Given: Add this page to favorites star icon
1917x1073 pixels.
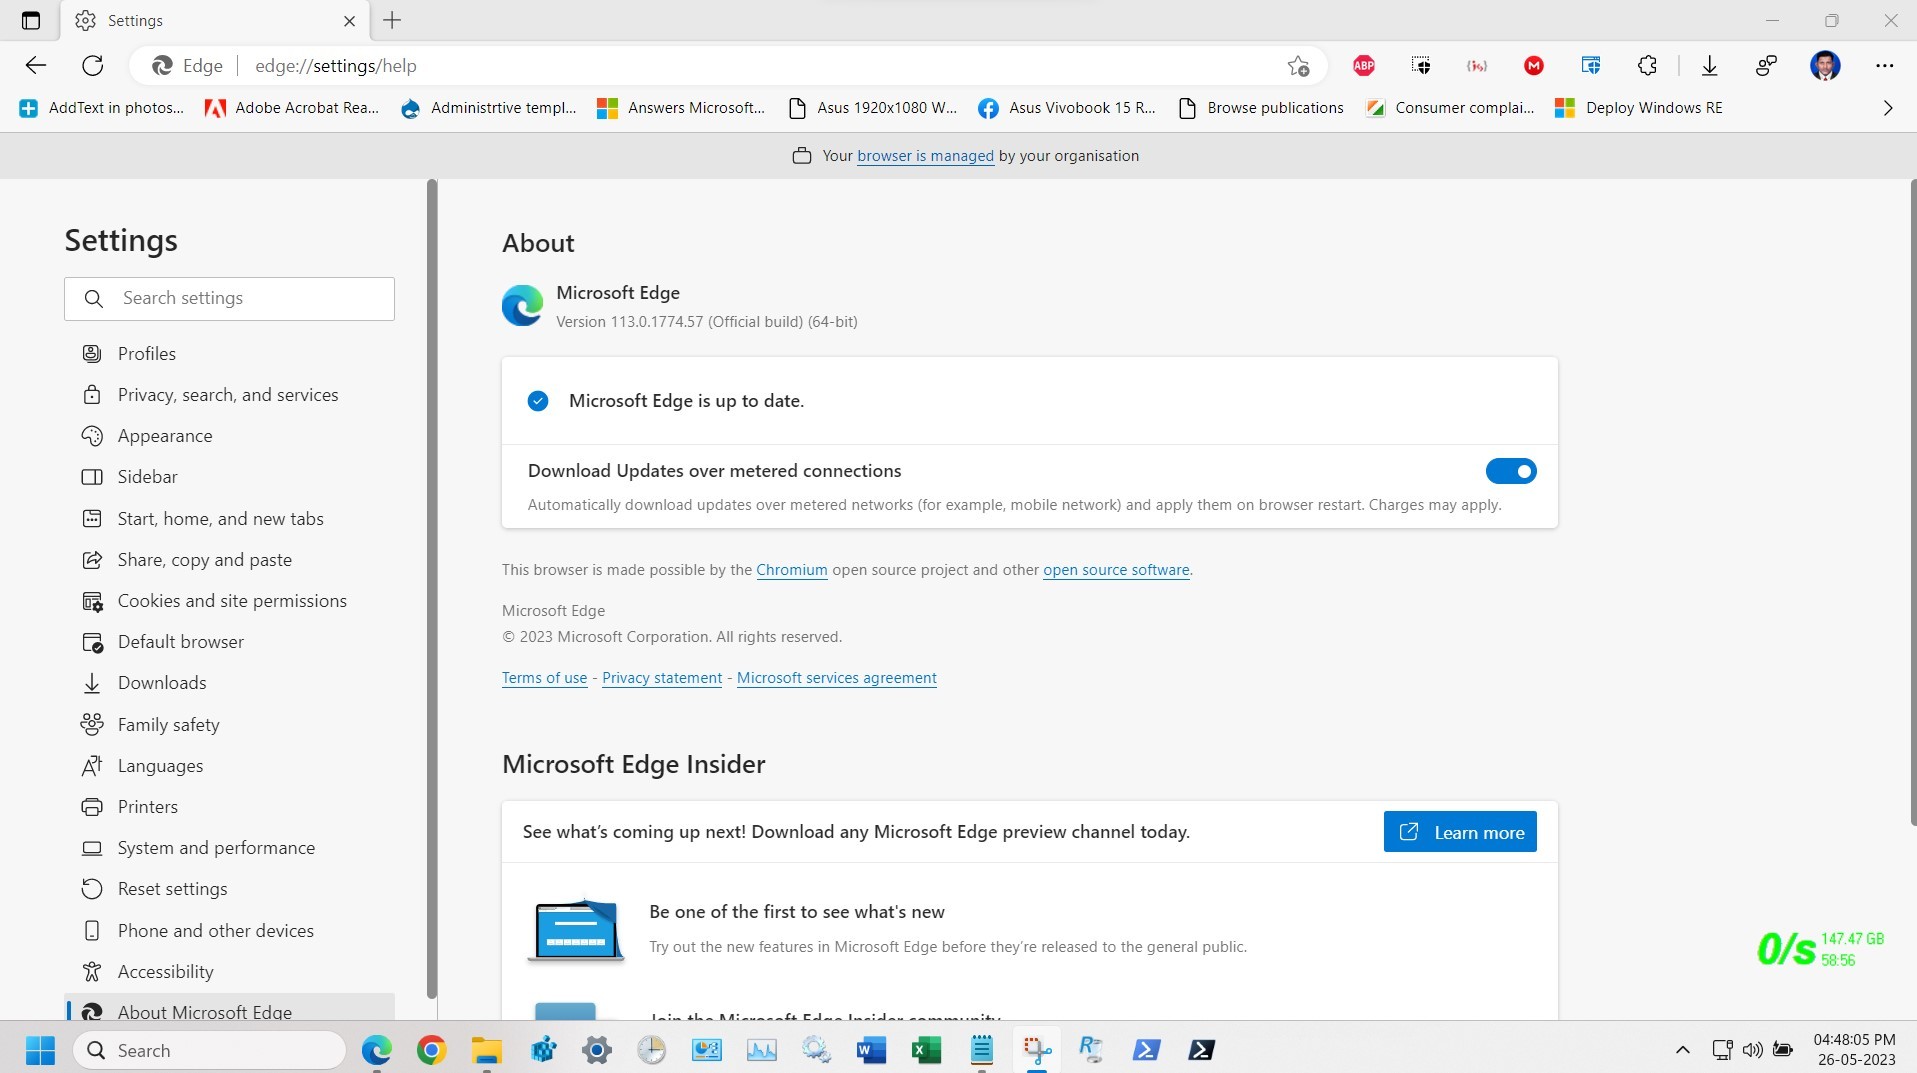Looking at the screenshot, I should click(x=1298, y=66).
